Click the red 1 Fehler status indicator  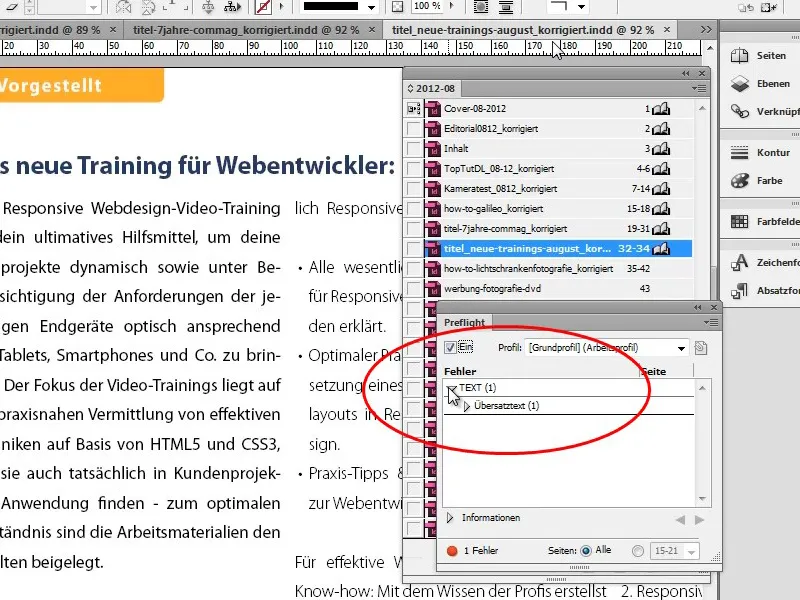coord(452,551)
